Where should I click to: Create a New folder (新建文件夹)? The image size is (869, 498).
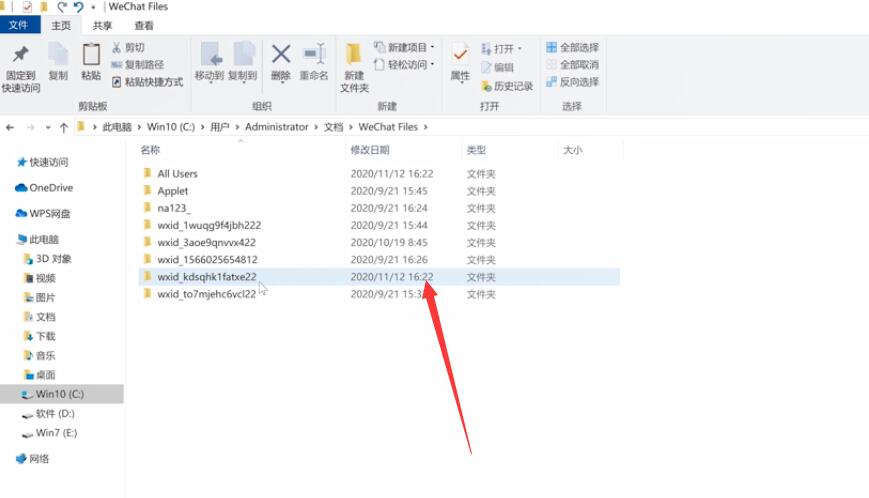(354, 66)
